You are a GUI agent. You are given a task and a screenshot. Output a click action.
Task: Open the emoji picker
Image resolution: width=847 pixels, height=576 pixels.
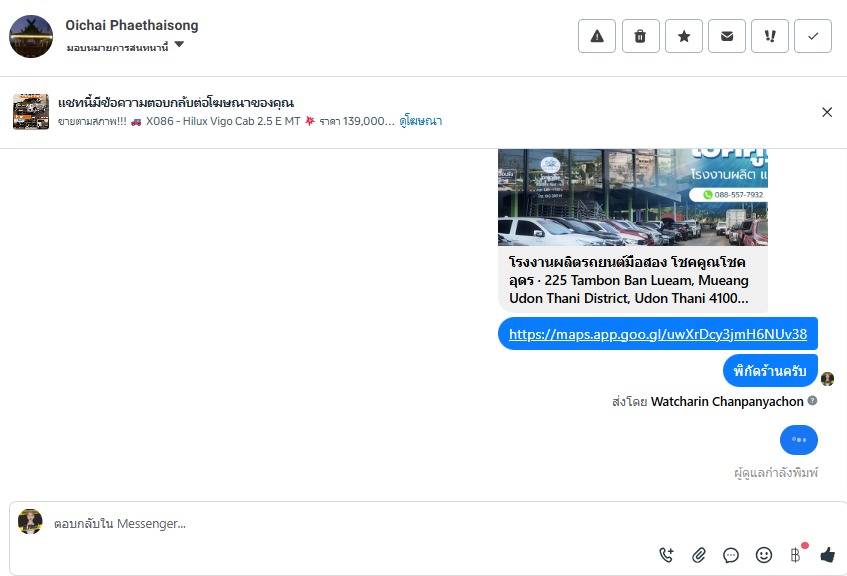(x=764, y=555)
